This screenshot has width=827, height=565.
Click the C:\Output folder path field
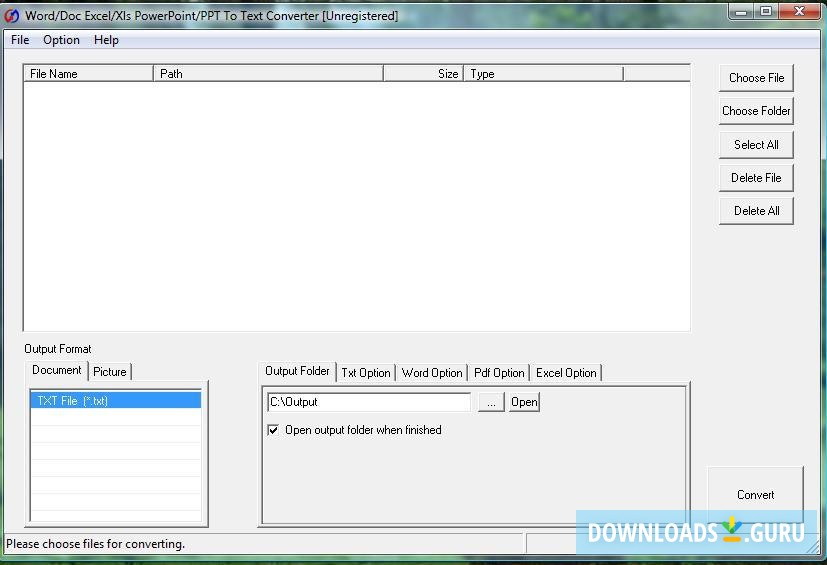coord(369,402)
